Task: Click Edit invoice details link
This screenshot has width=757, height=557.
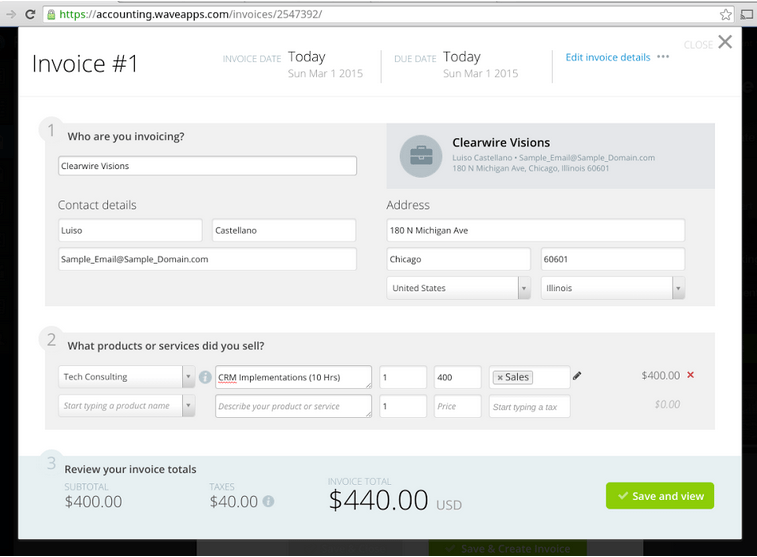Action: pyautogui.click(x=608, y=57)
